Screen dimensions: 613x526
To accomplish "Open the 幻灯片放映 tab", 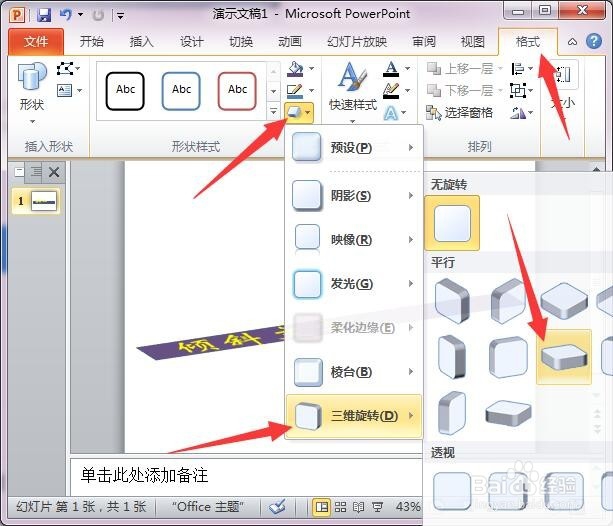I will click(357, 41).
